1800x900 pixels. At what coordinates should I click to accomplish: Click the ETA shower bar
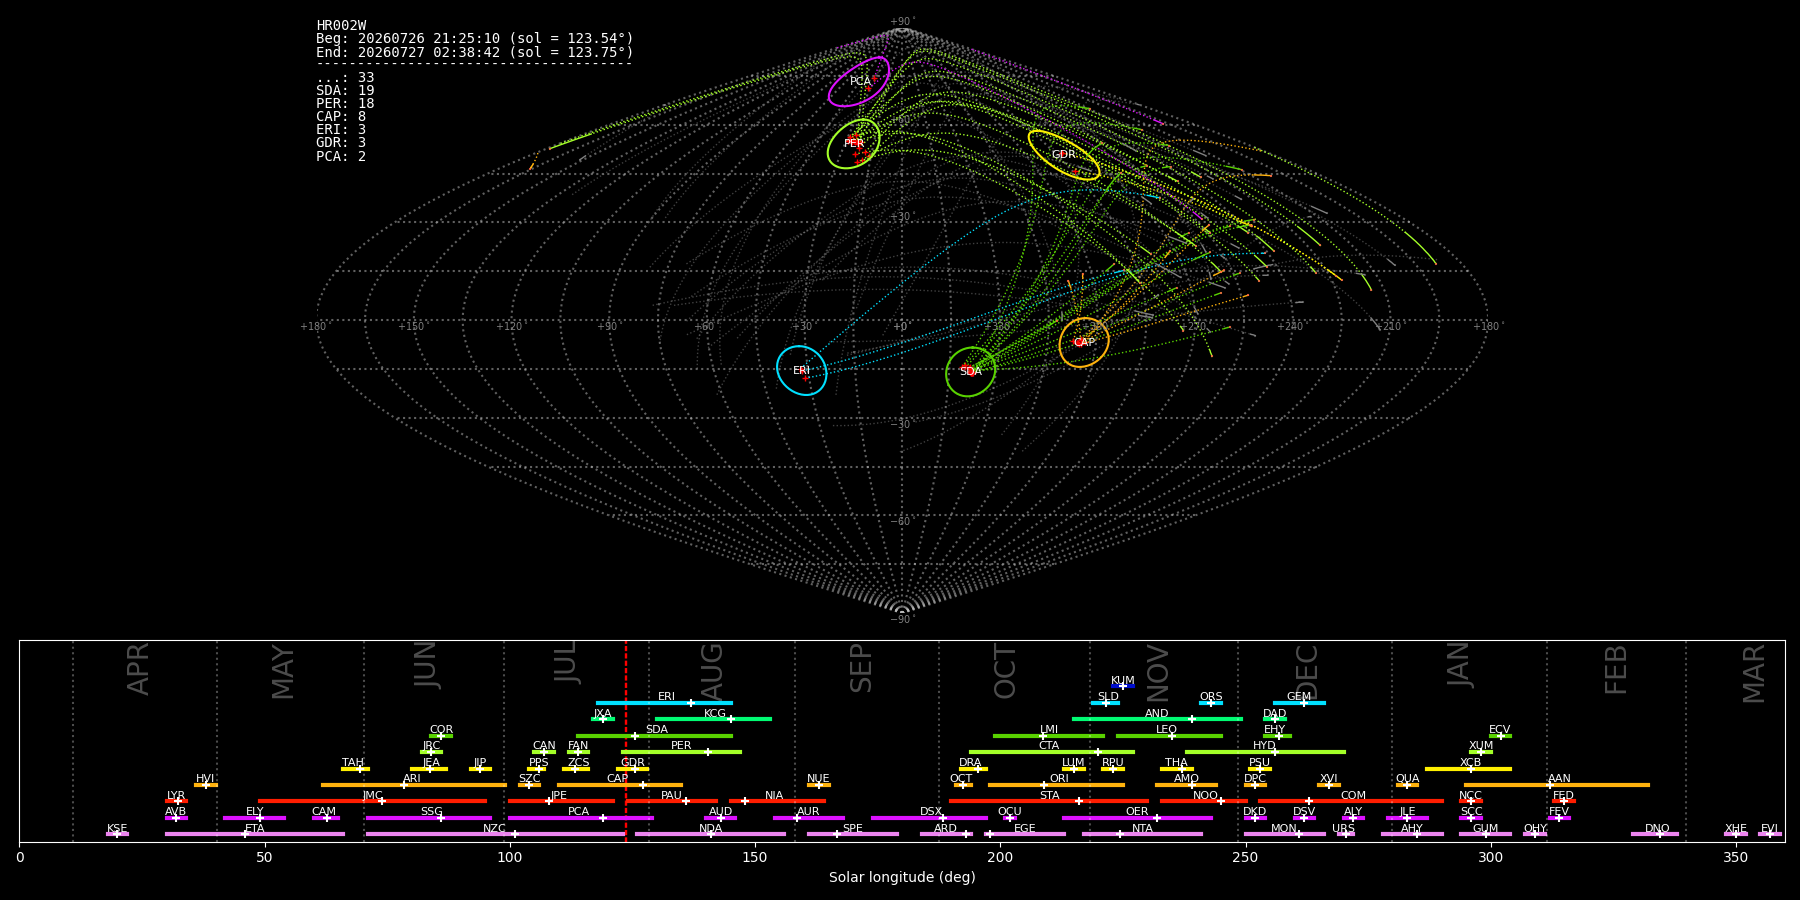tap(255, 834)
